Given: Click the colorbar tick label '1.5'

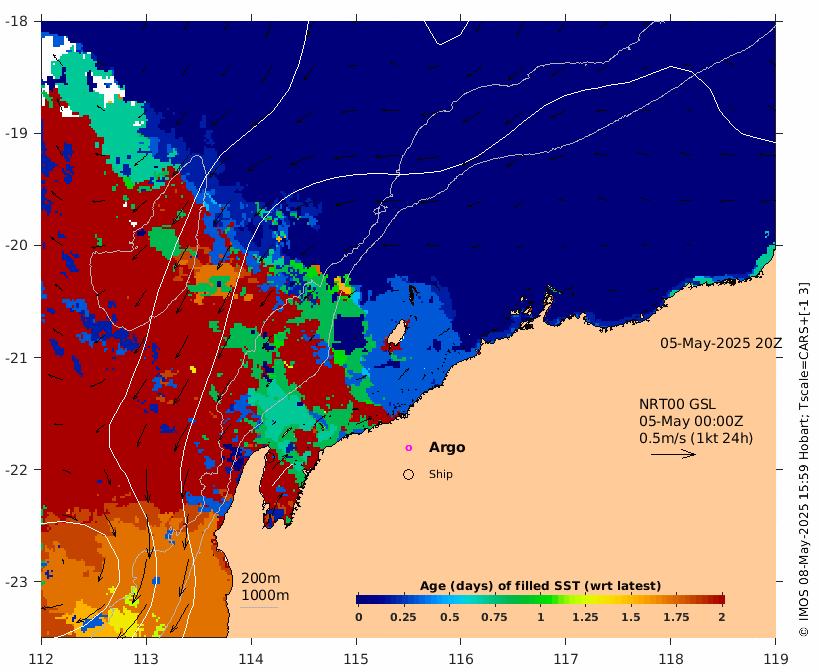Looking at the screenshot, I should [x=631, y=617].
